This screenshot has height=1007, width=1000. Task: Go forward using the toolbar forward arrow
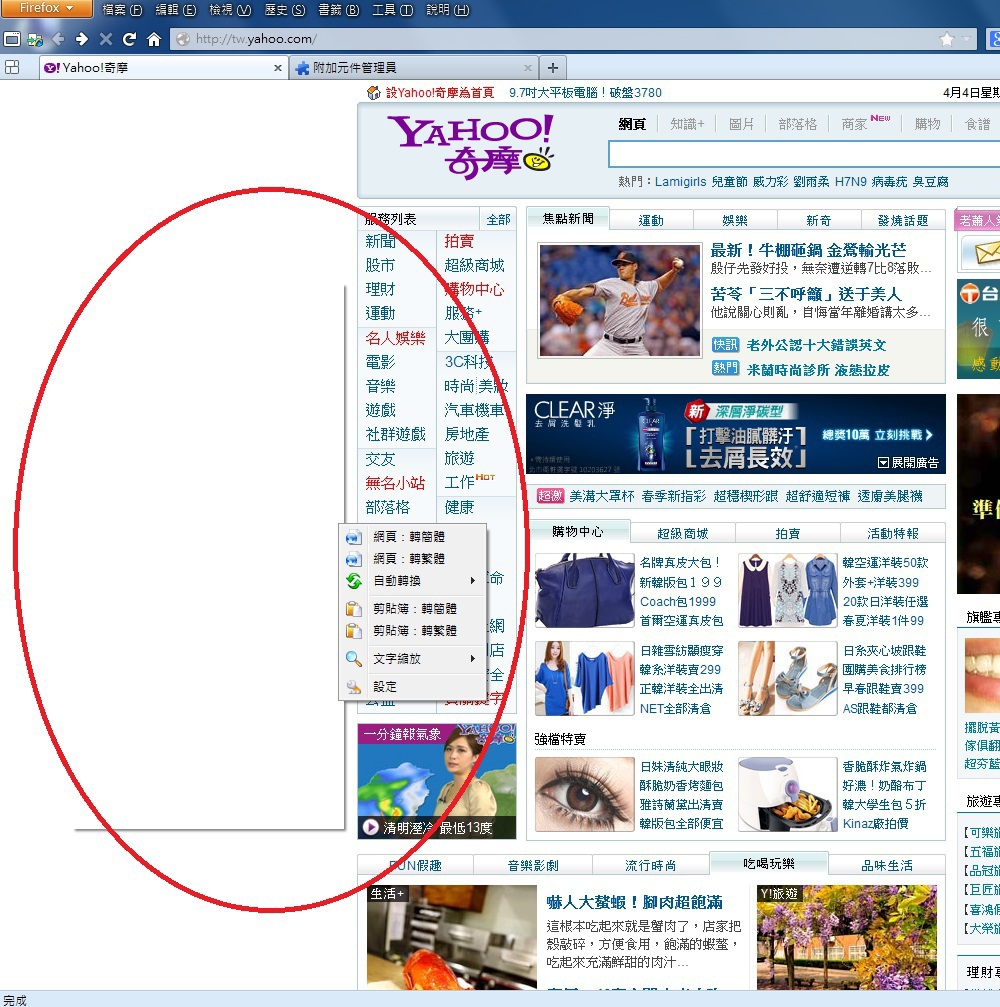pos(82,39)
